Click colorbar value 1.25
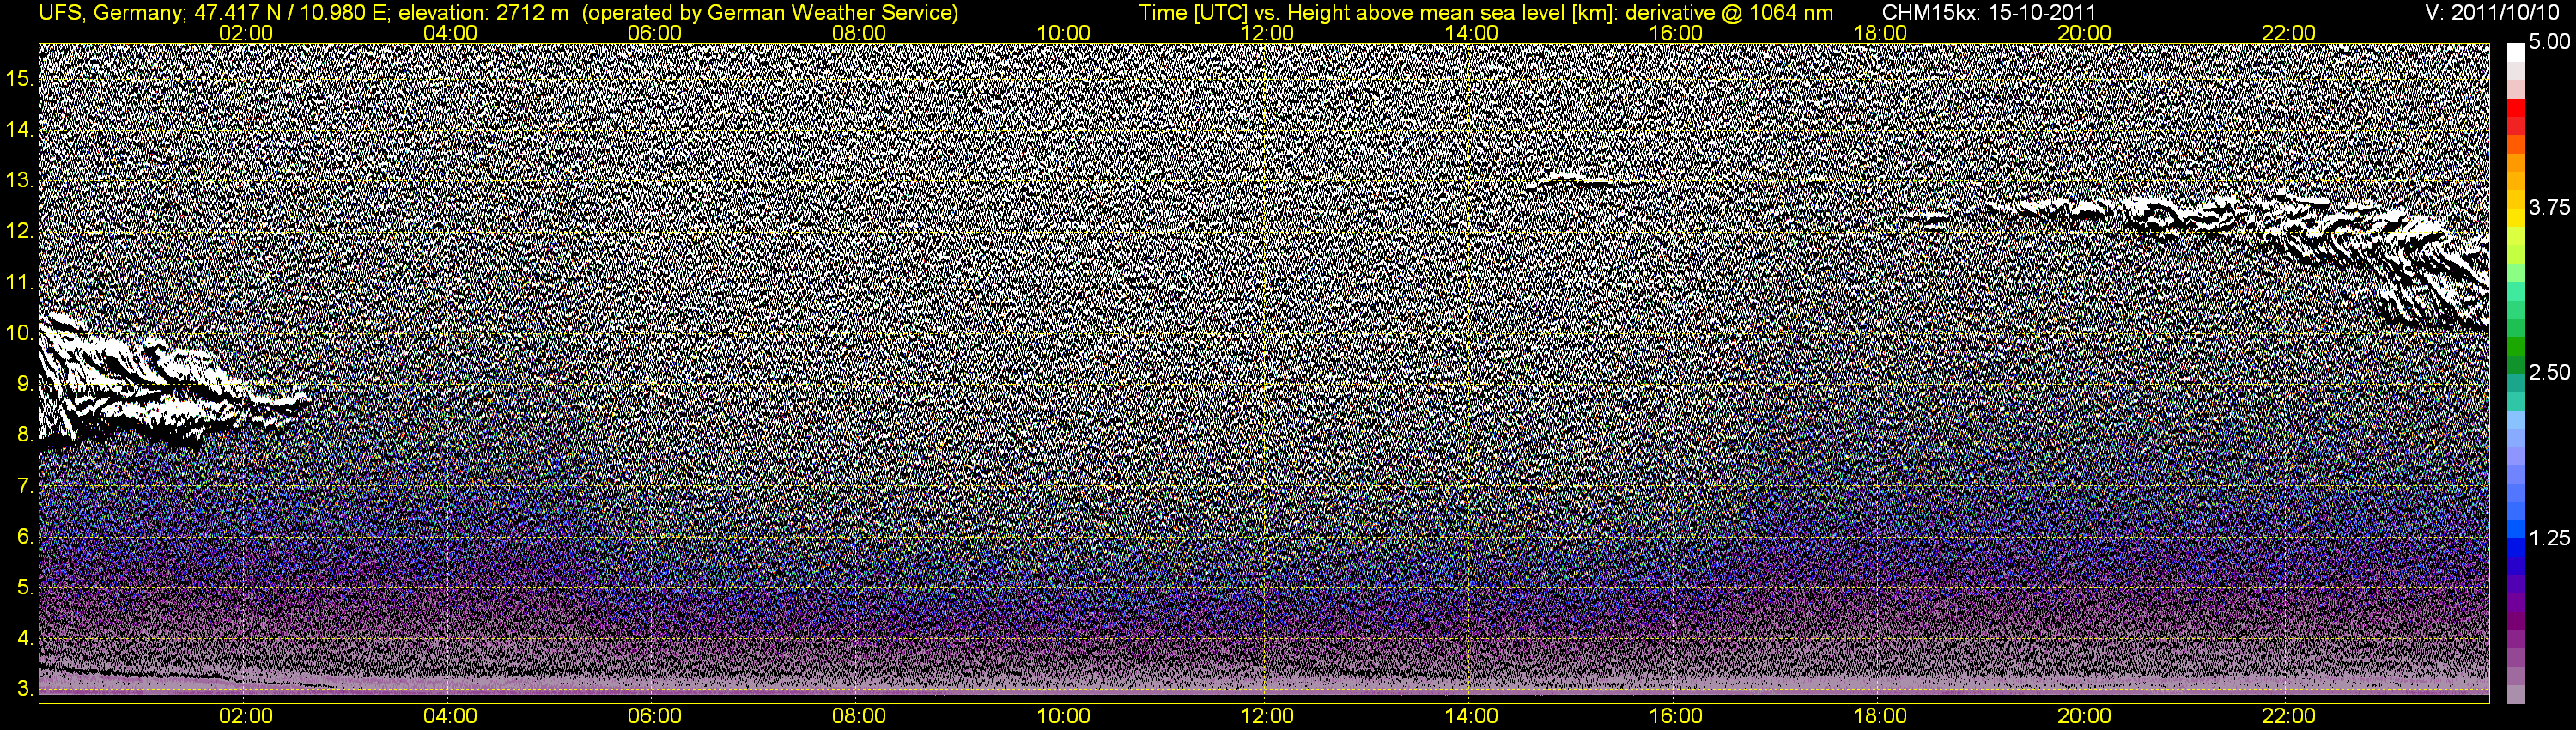The width and height of the screenshot is (2576, 730). (2549, 539)
